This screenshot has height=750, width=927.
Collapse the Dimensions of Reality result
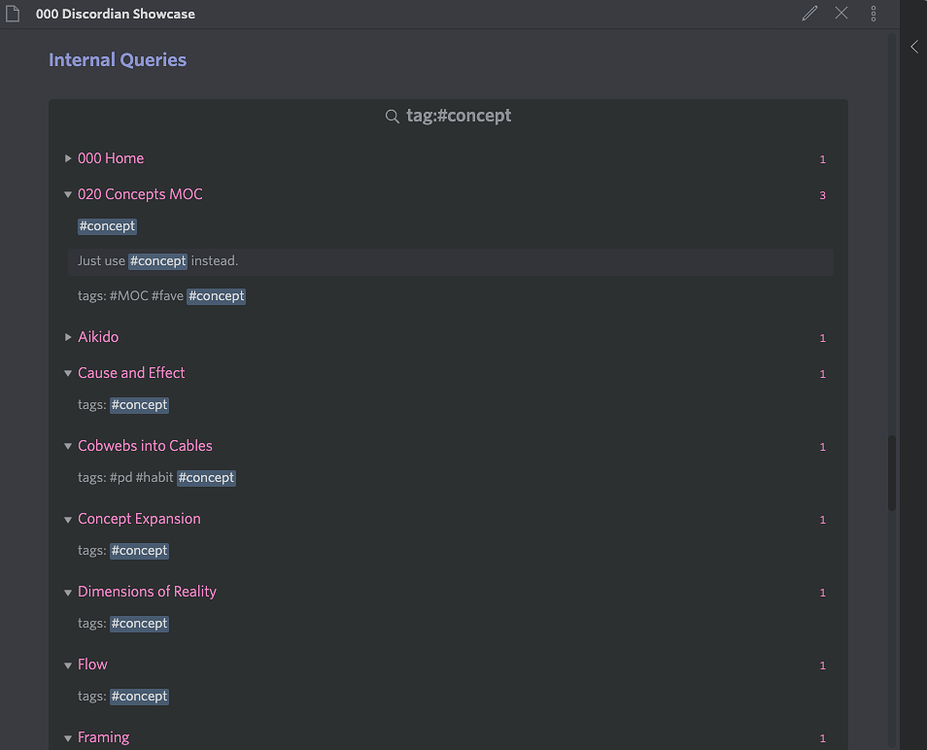67,592
